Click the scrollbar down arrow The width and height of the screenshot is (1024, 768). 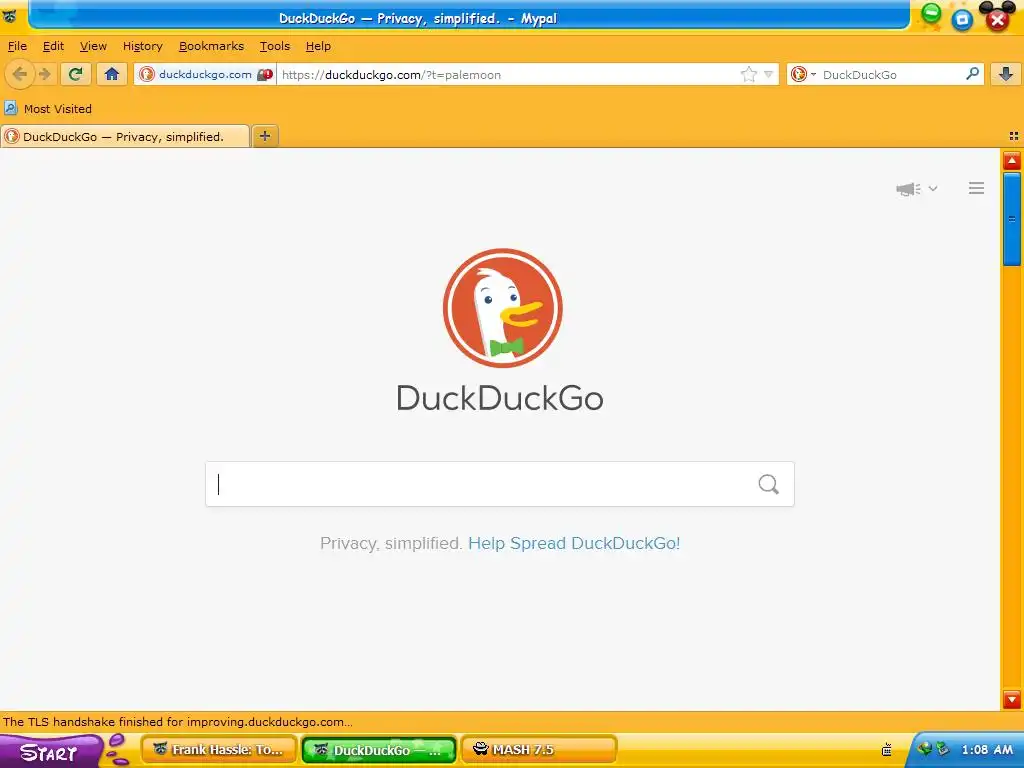pos(1012,699)
